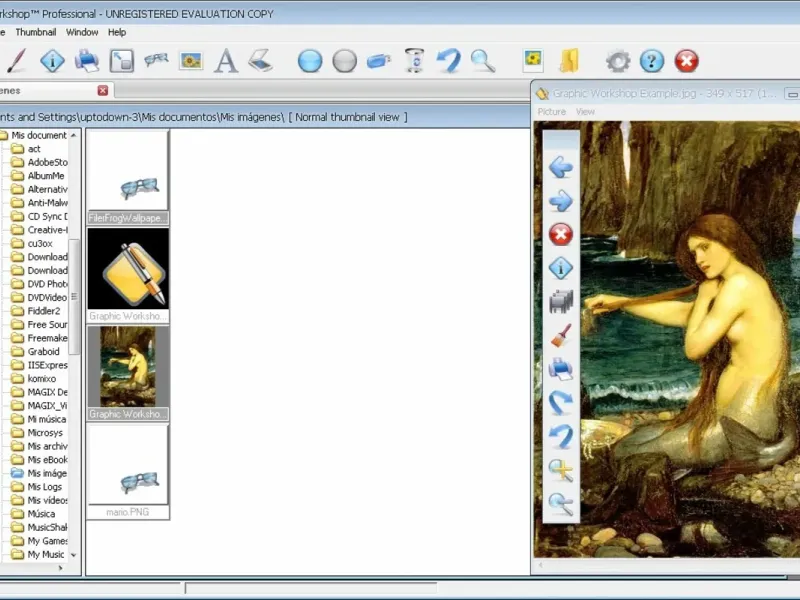800x600 pixels.
Task: Open the Picture menu in viewer window
Action: tap(552, 112)
